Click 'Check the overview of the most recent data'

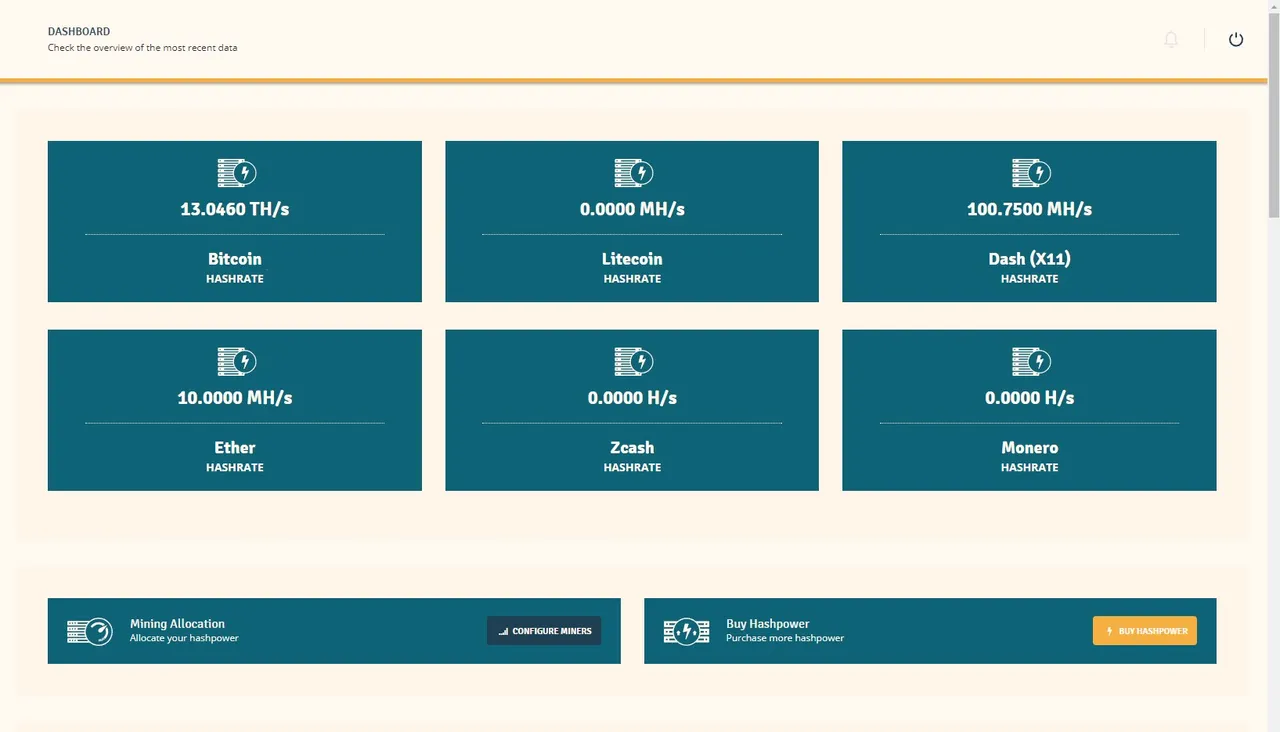point(142,48)
